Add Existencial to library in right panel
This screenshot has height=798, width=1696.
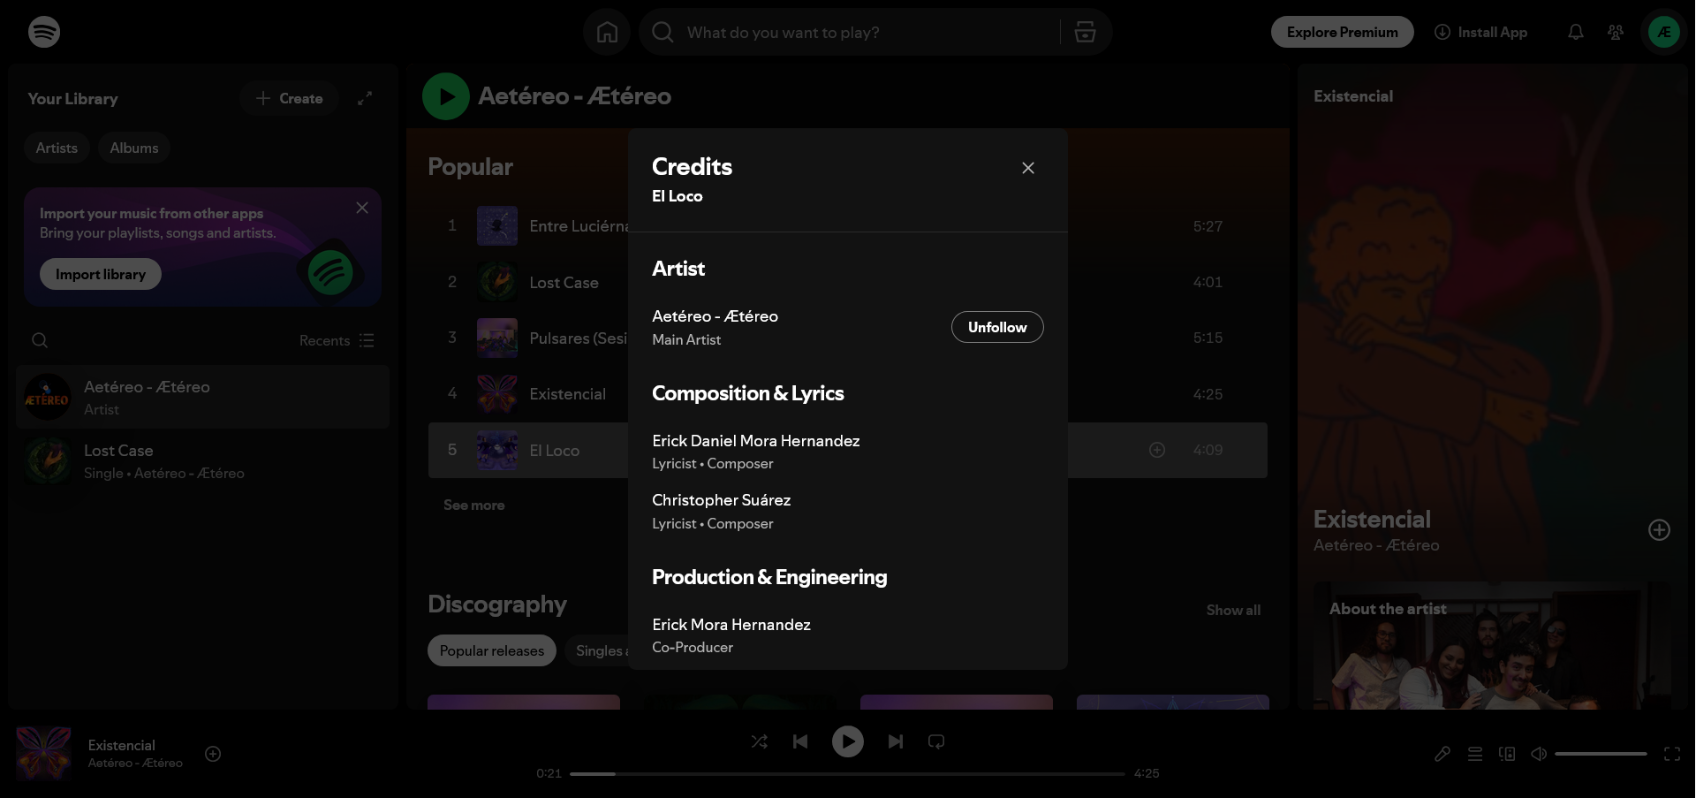(x=1659, y=530)
